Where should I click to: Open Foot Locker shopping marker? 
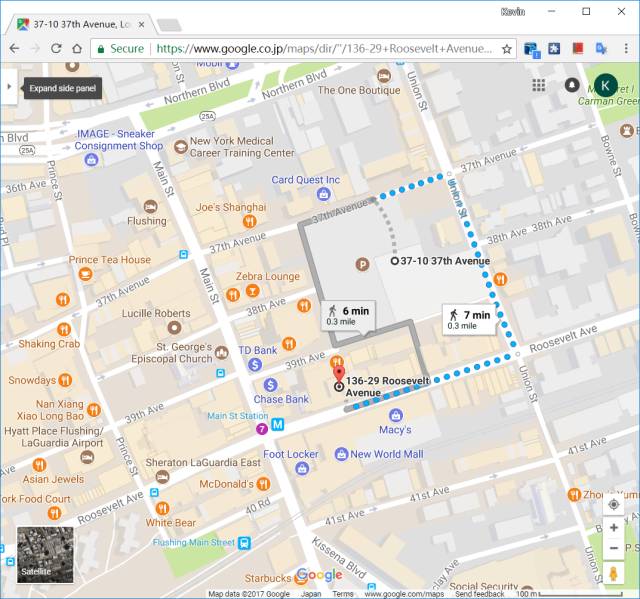302,468
